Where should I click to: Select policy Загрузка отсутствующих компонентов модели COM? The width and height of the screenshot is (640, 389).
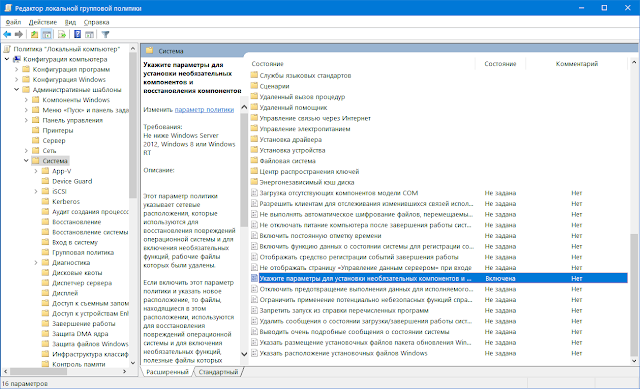coord(339,193)
